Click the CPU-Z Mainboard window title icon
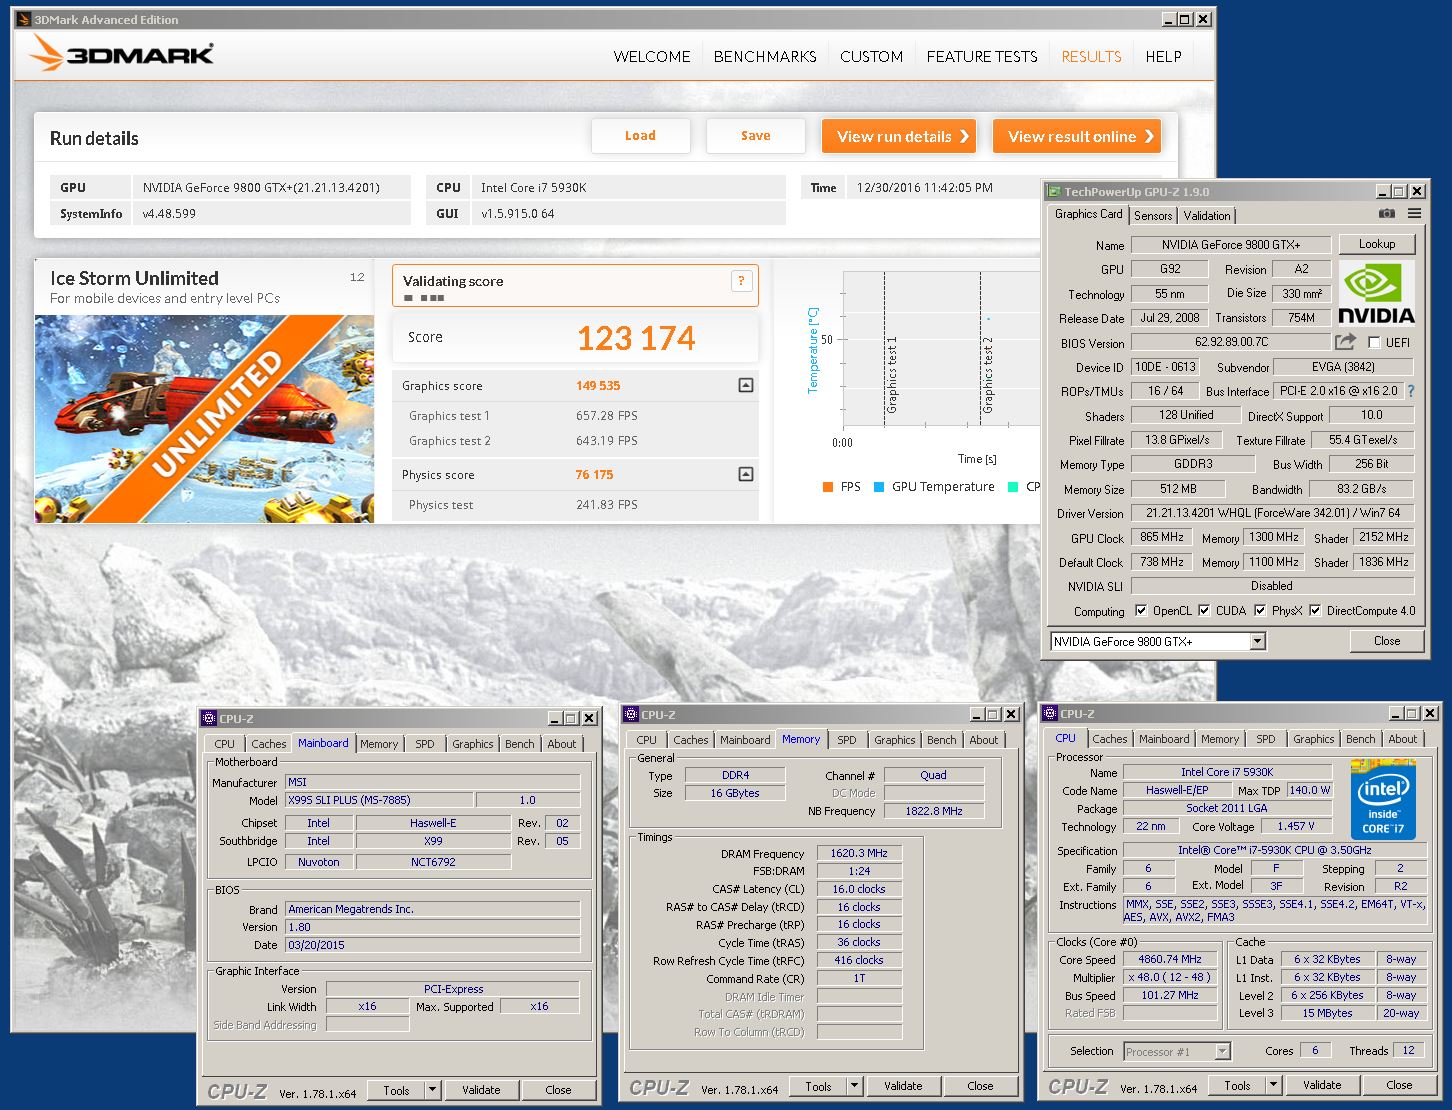 coord(209,718)
